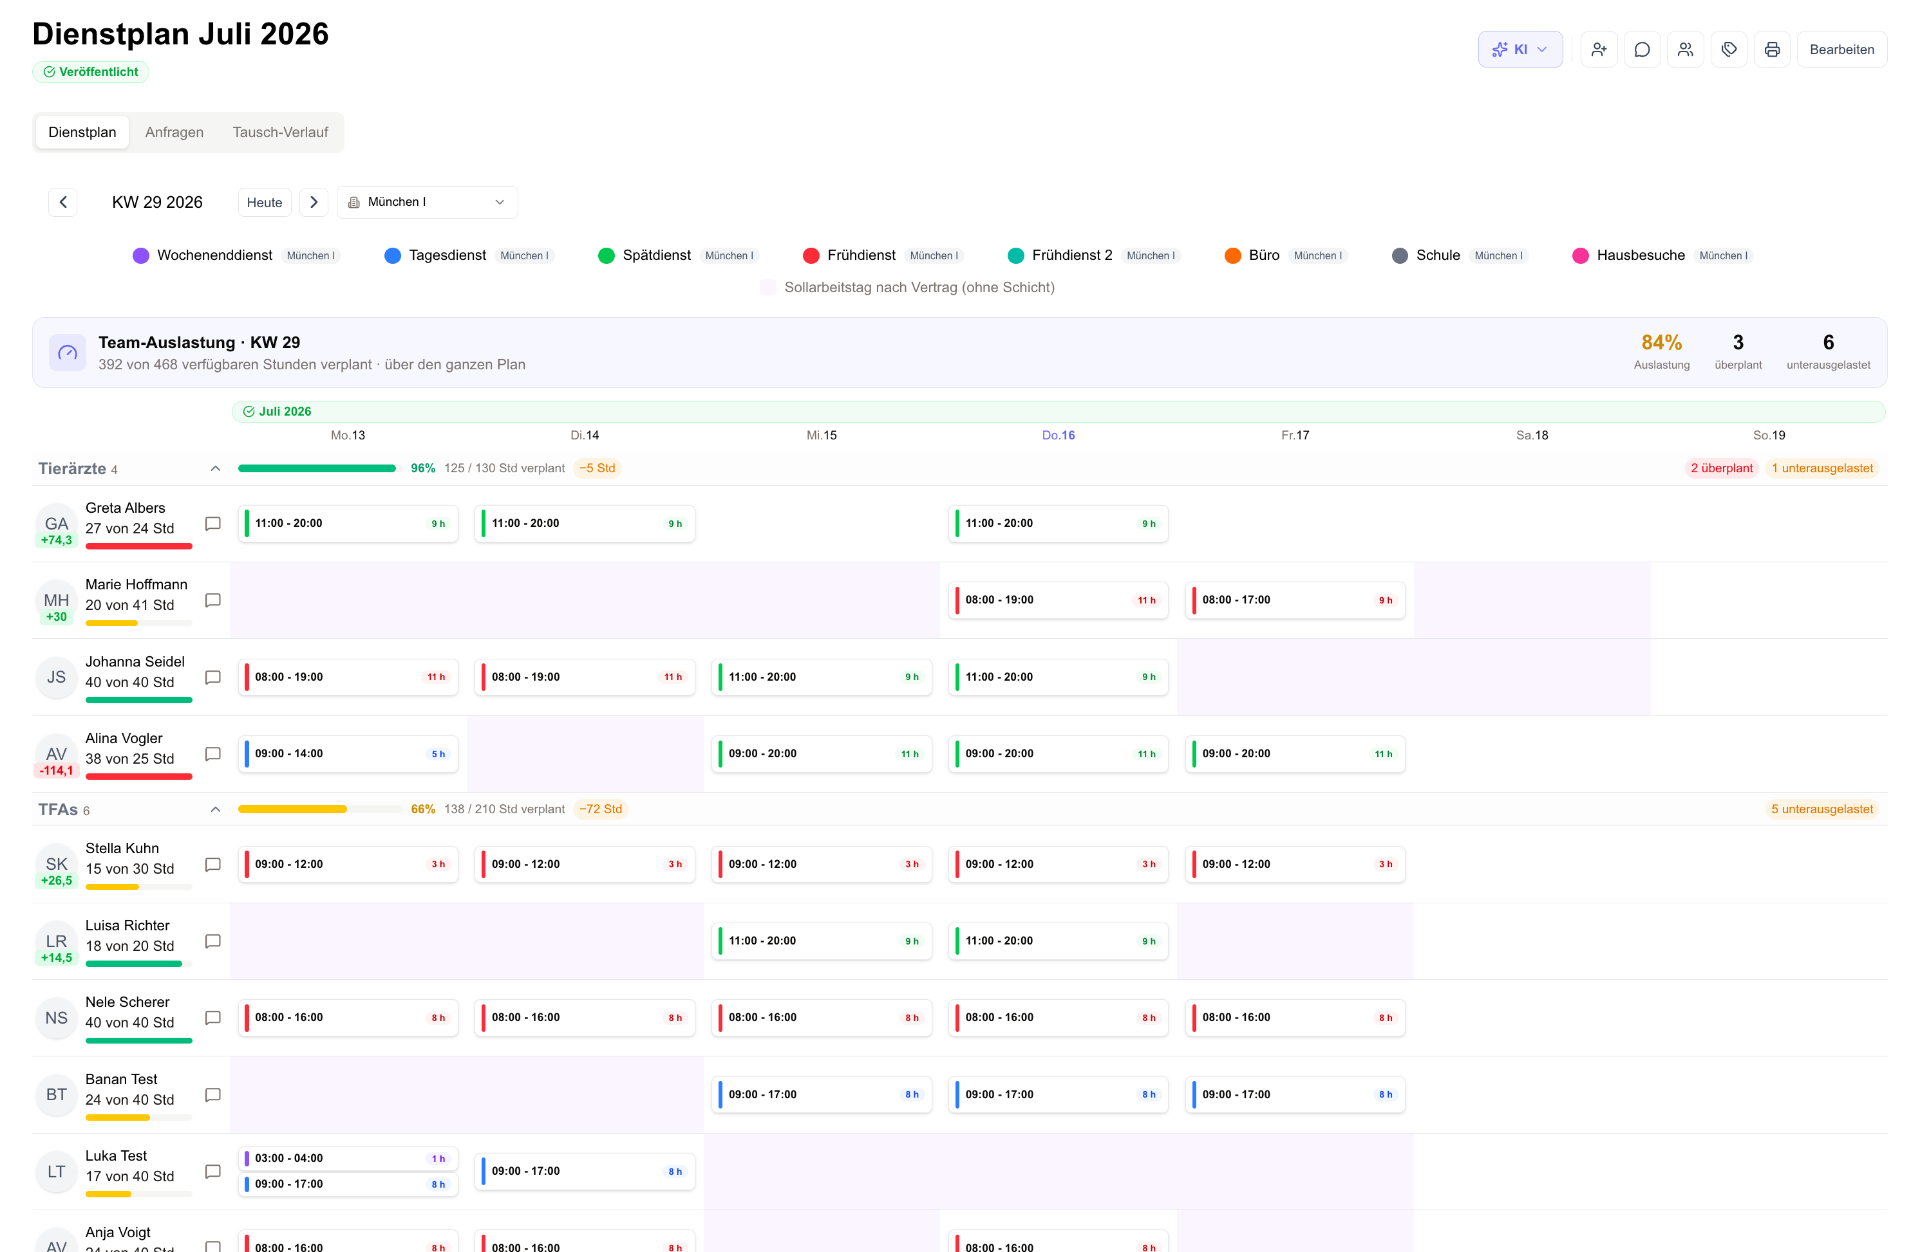The width and height of the screenshot is (1920, 1252).
Task: Click the print icon
Action: 1772,49
